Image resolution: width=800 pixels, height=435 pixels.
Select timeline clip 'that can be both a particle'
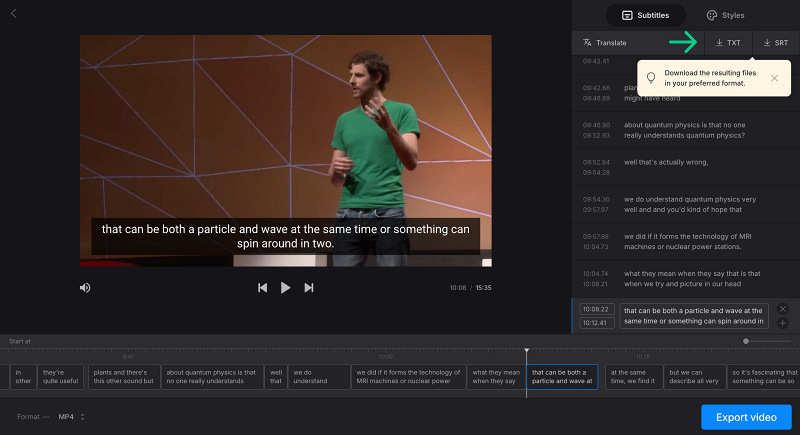[562, 377]
